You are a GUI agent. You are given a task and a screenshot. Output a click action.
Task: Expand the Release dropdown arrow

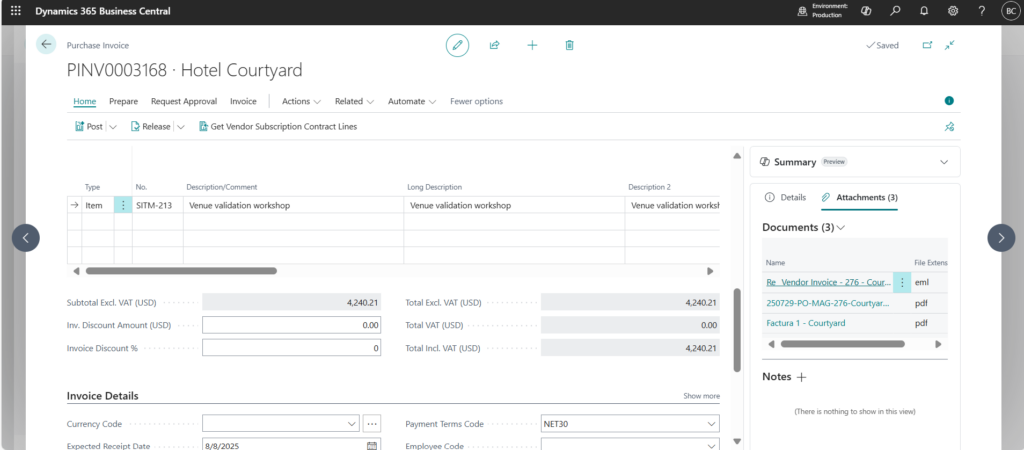181,127
